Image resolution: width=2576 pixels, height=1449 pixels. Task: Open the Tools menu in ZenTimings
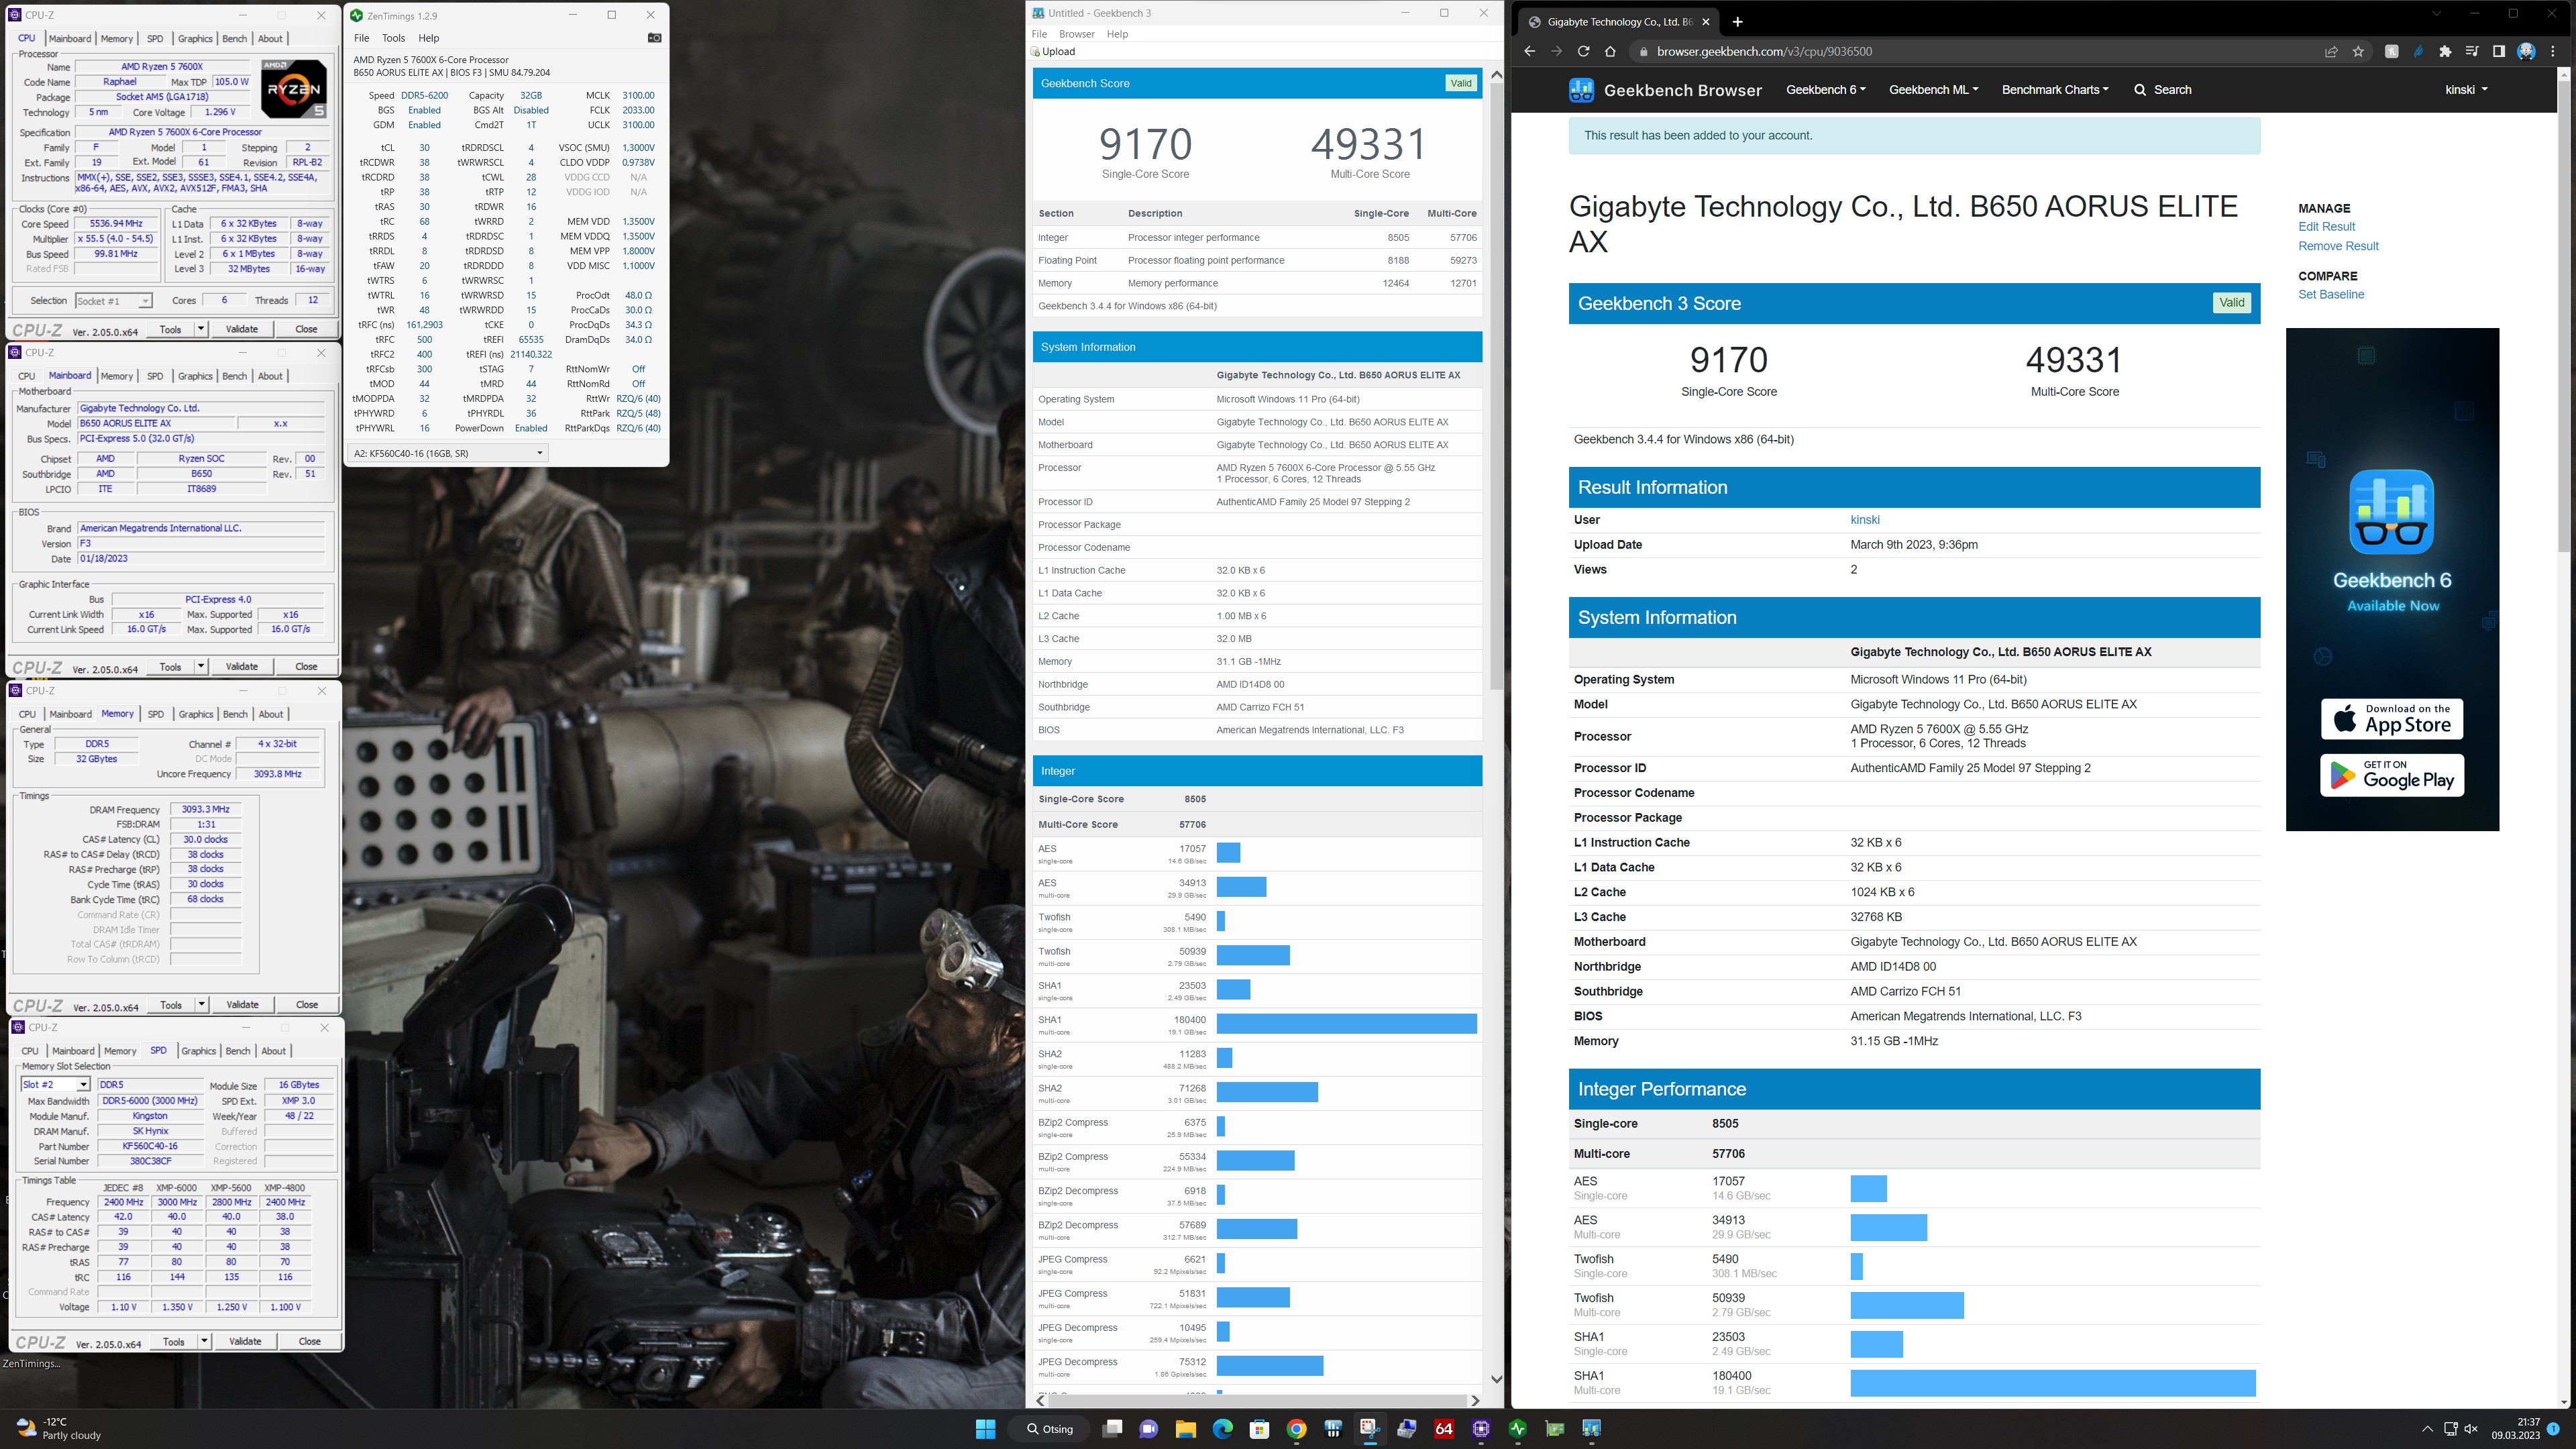click(393, 38)
